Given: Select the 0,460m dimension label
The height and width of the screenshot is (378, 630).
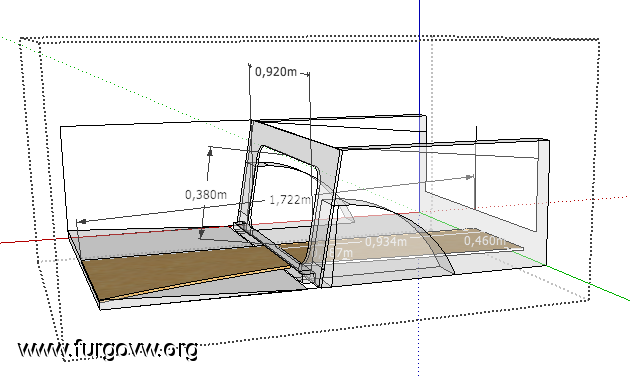Looking at the screenshot, I should point(484,241).
